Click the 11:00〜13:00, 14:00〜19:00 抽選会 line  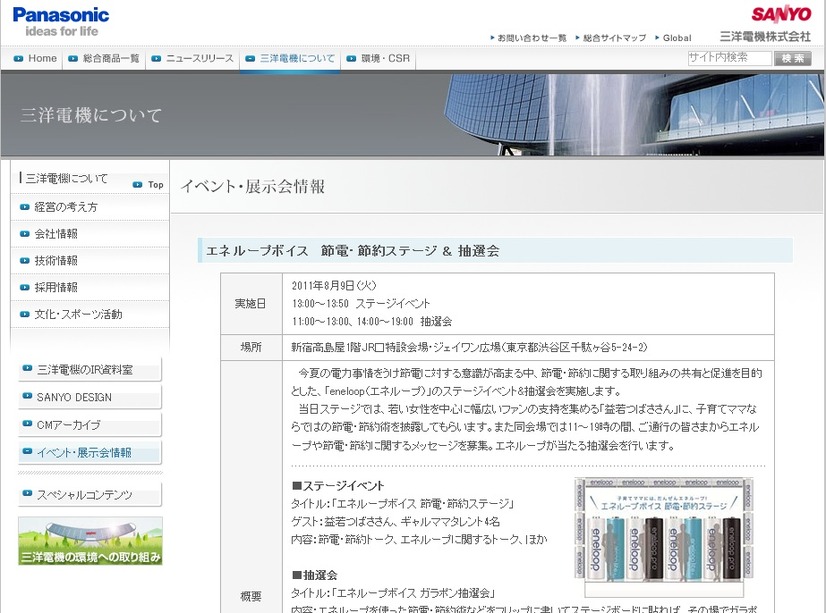(x=371, y=321)
